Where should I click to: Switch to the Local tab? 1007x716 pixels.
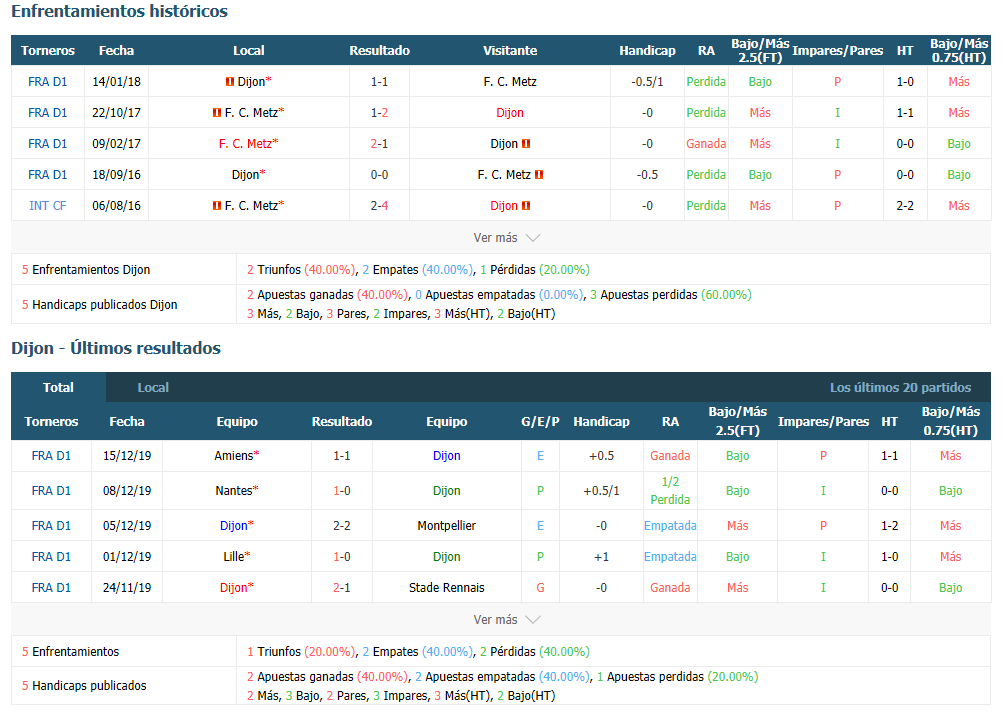[153, 387]
